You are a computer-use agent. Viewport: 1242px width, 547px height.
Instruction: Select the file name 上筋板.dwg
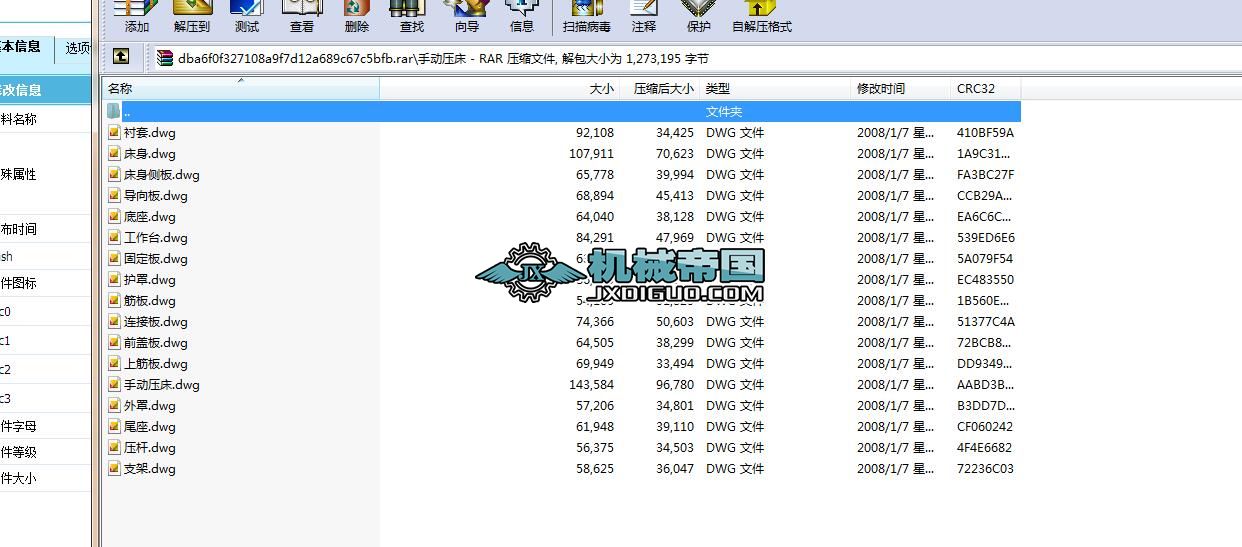click(x=155, y=363)
